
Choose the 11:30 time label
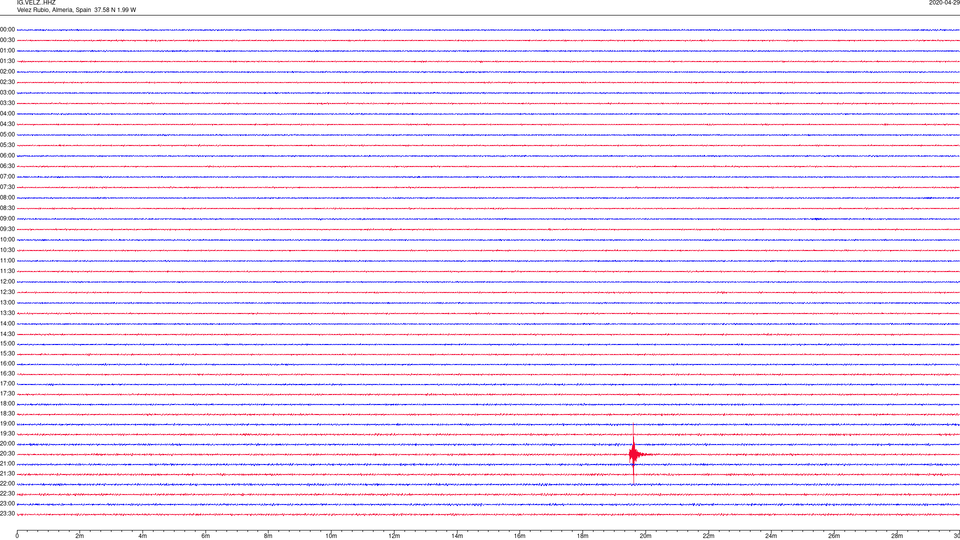click(x=7, y=271)
